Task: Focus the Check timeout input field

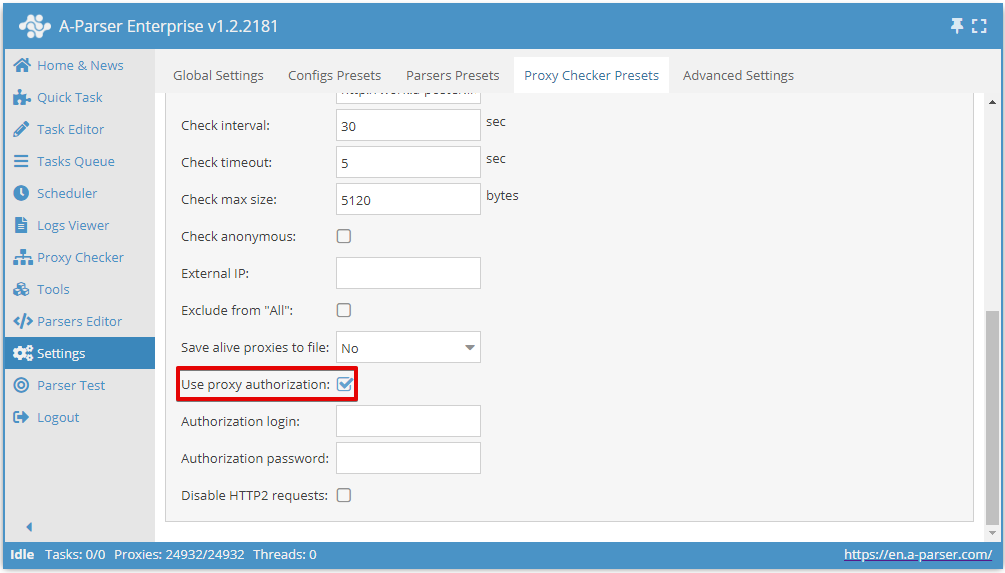Action: [408, 162]
